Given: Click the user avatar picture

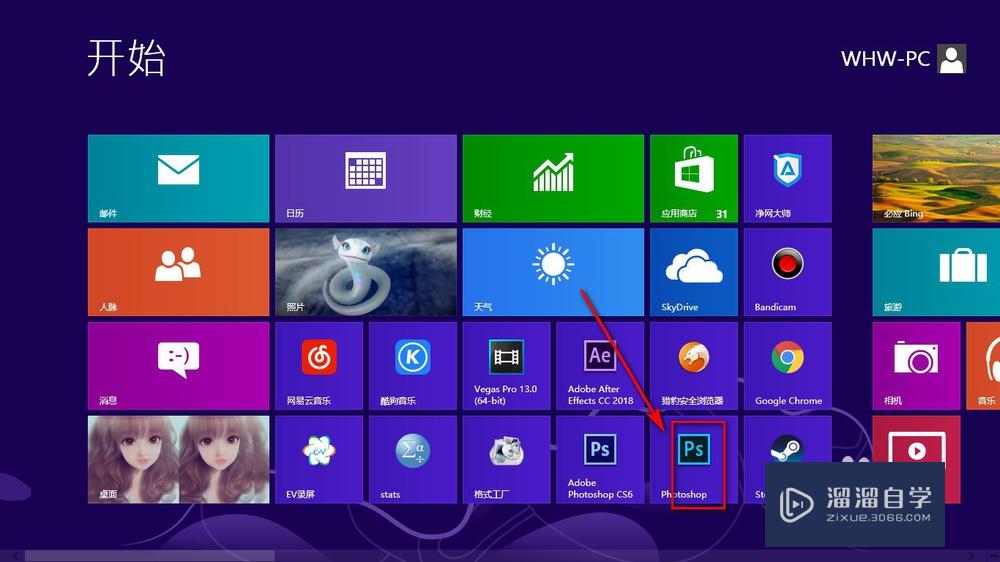Looking at the screenshot, I should click(x=952, y=59).
